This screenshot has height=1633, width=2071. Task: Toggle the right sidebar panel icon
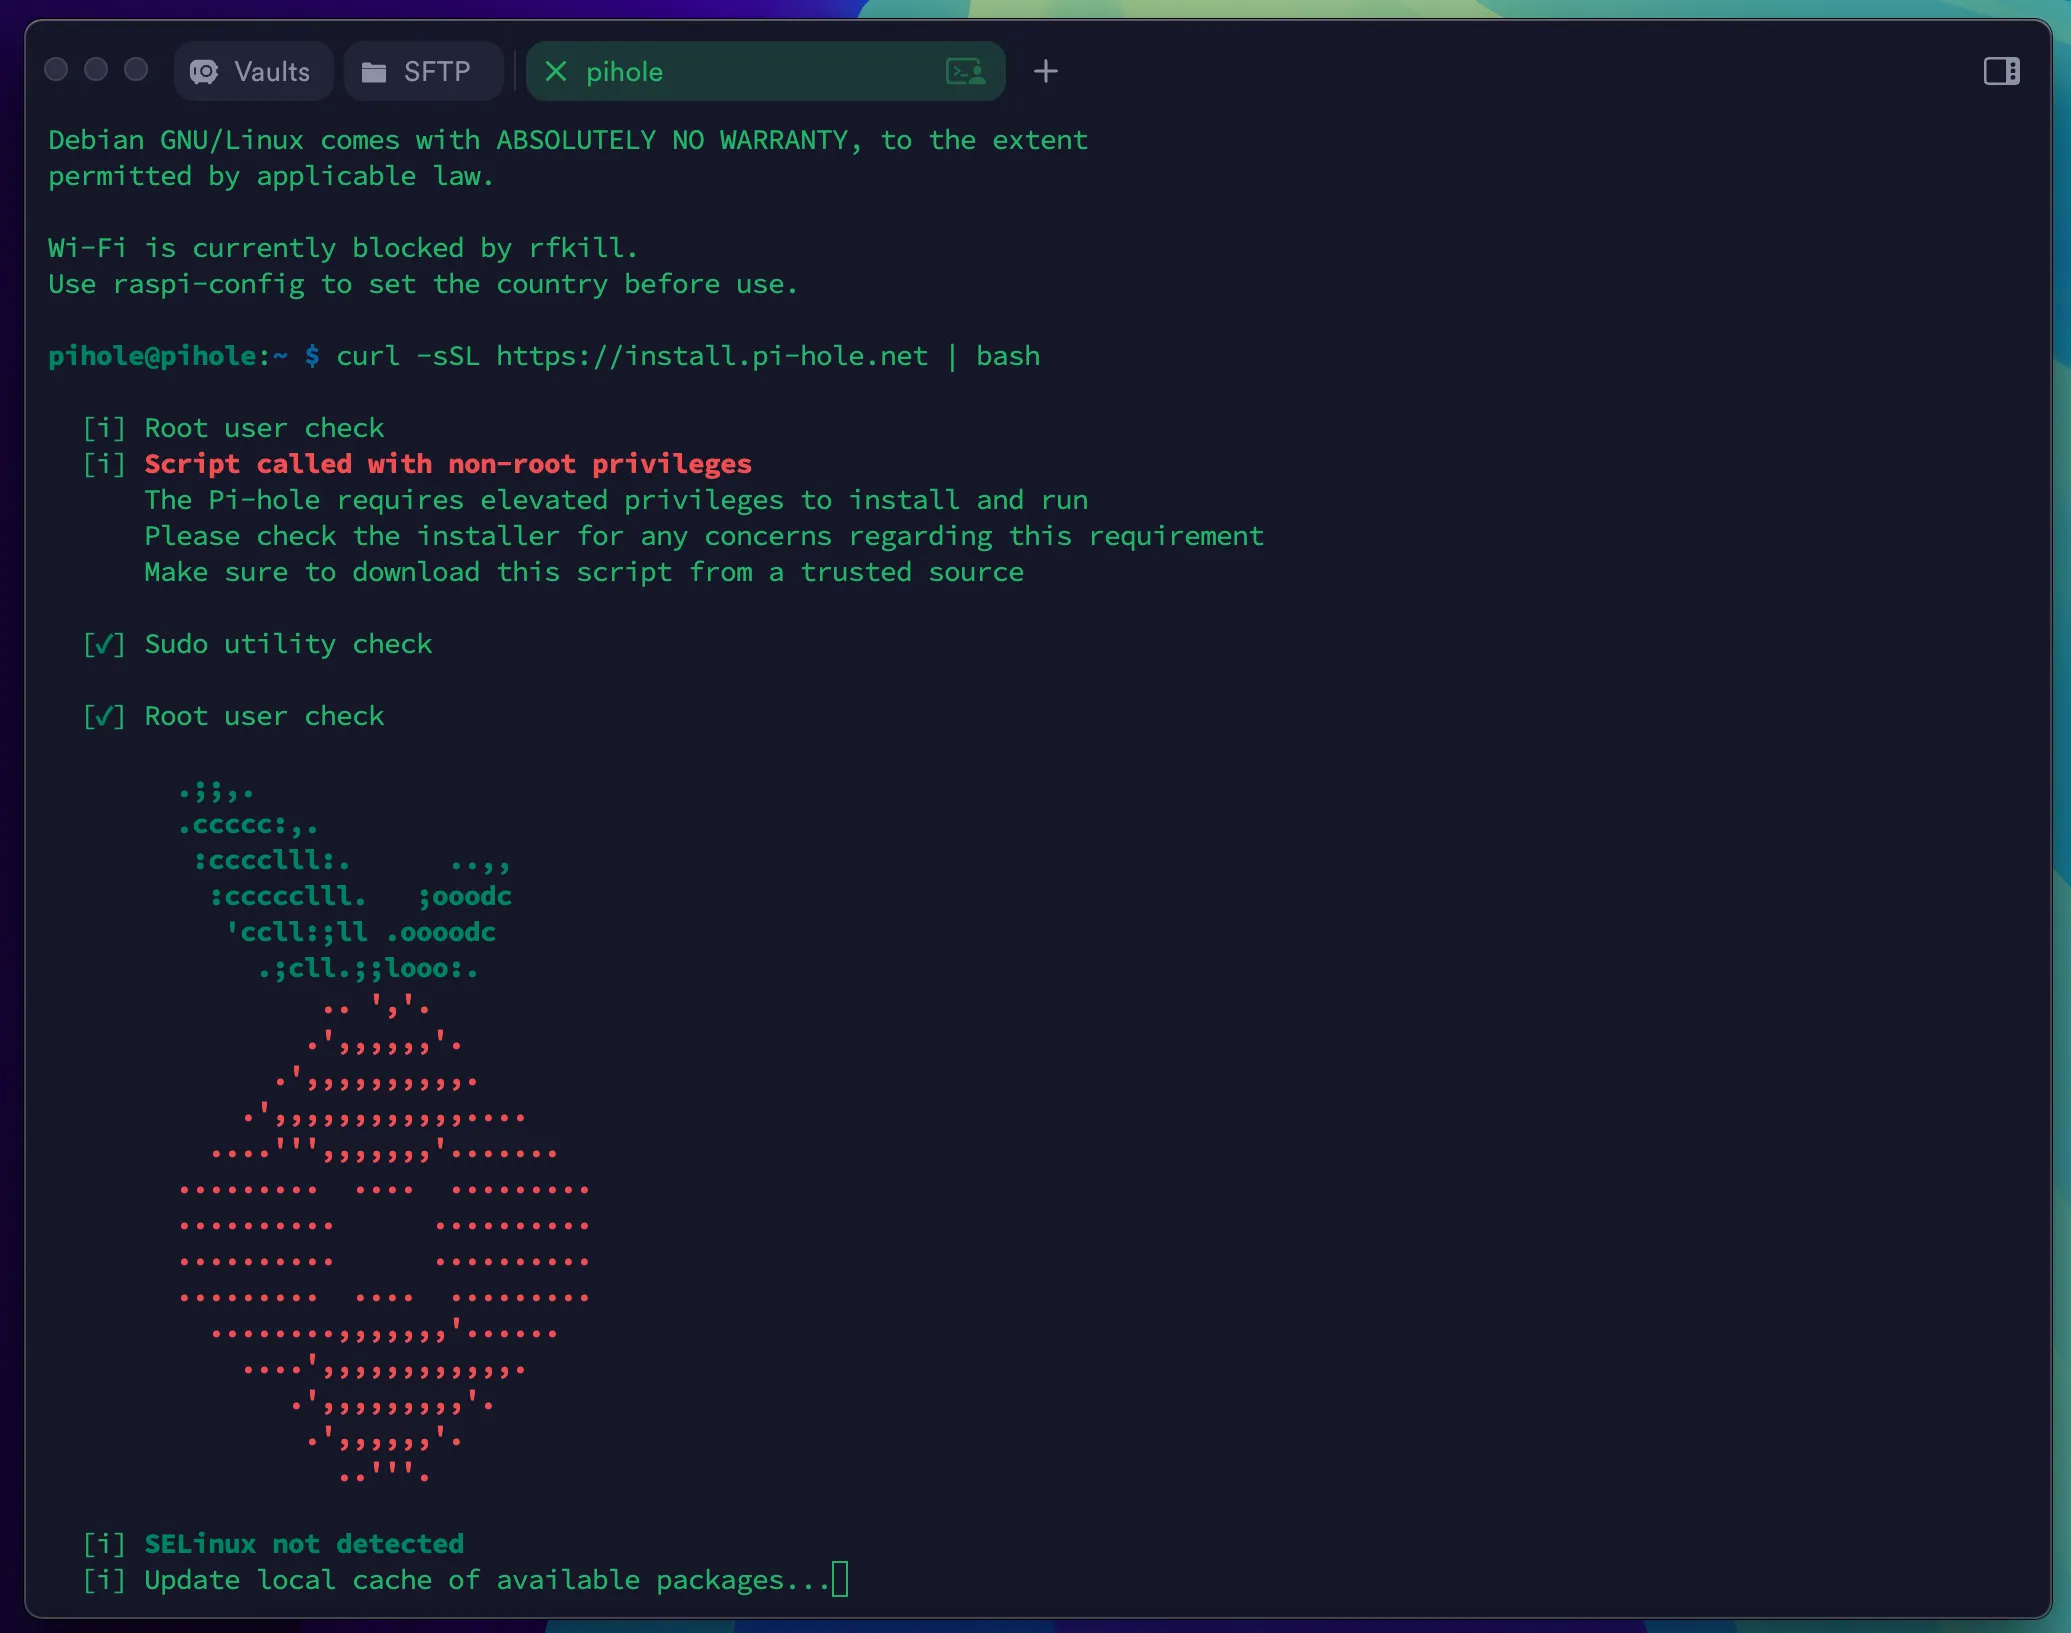(2001, 70)
